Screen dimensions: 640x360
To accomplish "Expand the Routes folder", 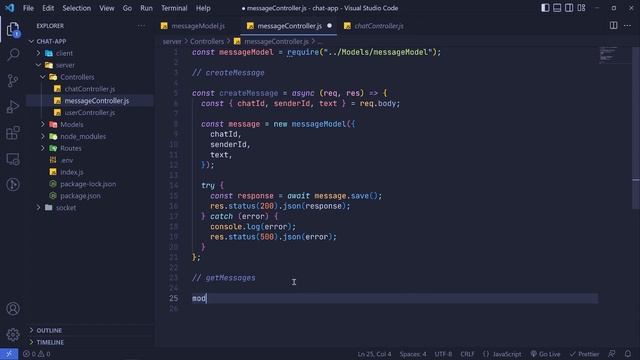I will 43,148.
